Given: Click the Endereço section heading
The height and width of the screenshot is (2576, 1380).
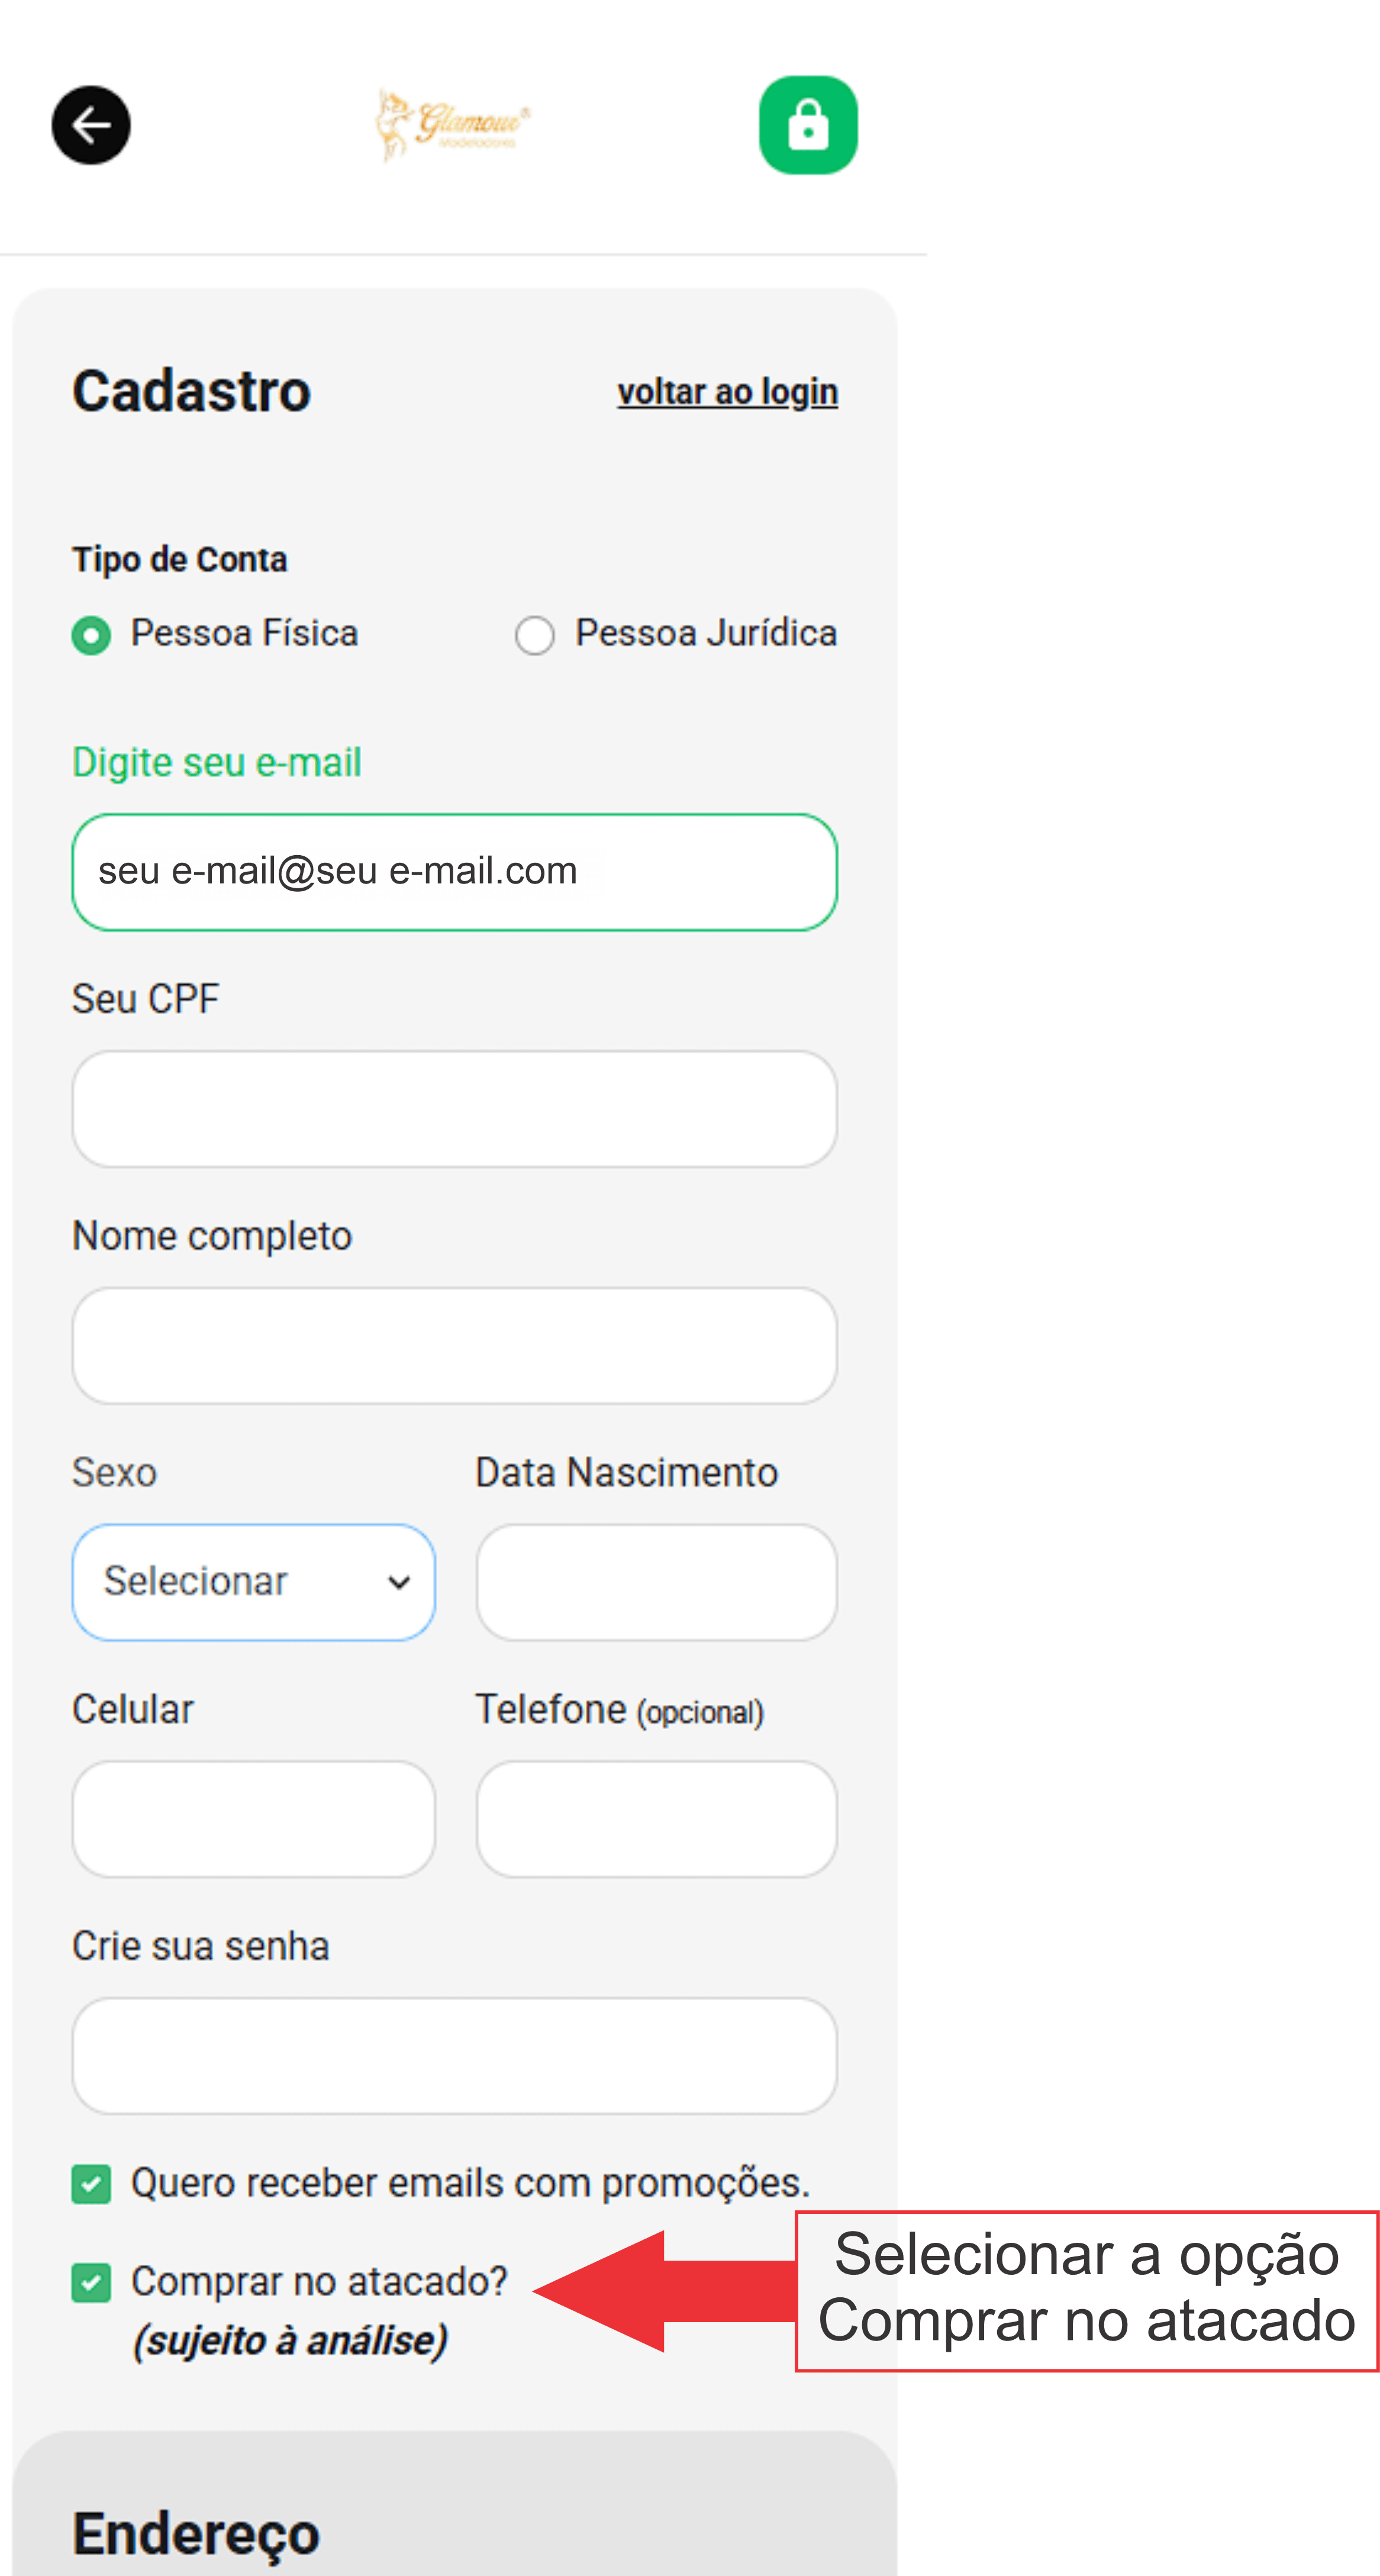Looking at the screenshot, I should click(x=196, y=2534).
